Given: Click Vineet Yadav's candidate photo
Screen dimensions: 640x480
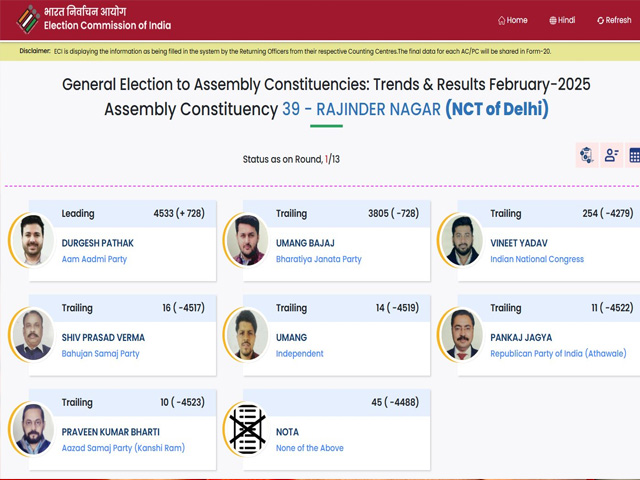Looking at the screenshot, I should 461,240.
